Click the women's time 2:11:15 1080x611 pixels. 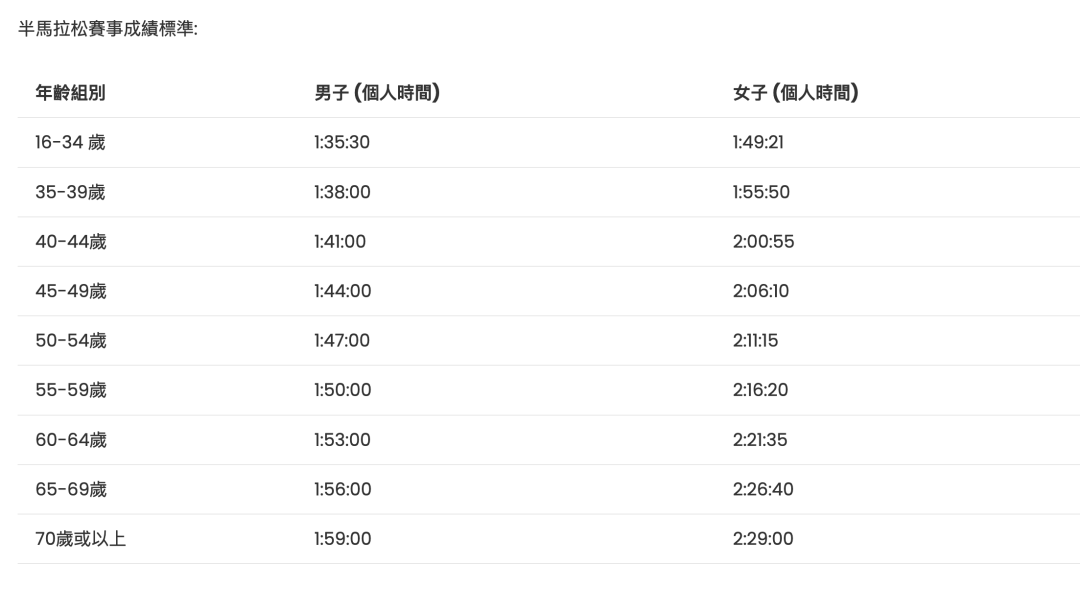(x=755, y=341)
